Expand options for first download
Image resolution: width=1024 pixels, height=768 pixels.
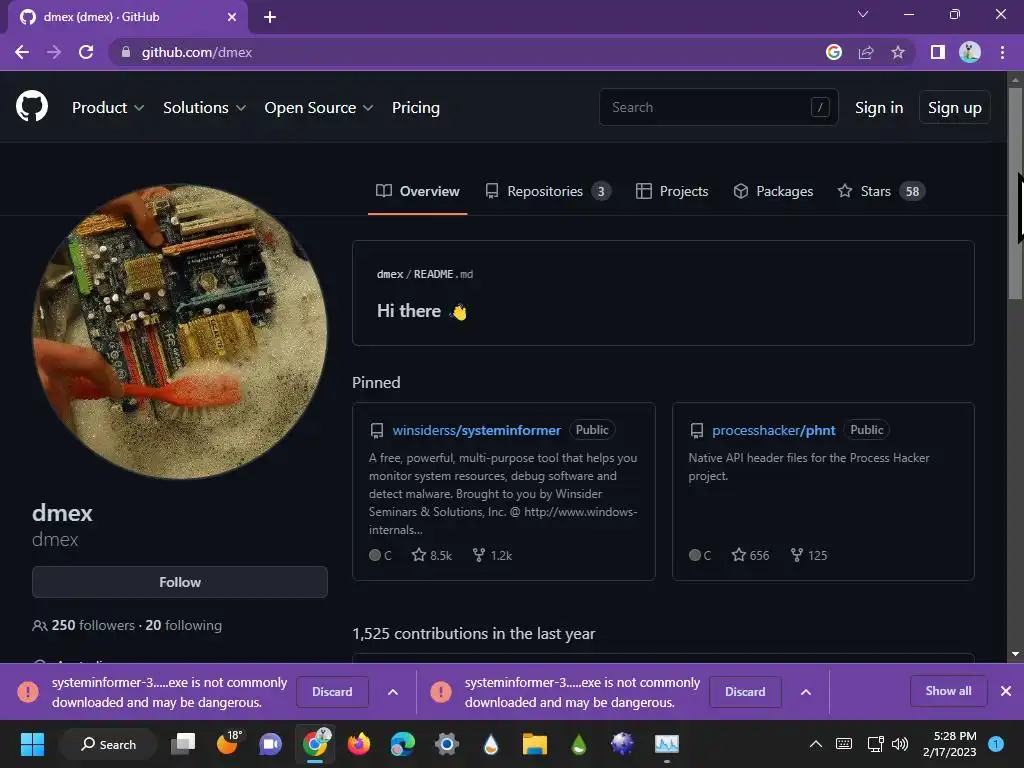tap(392, 692)
